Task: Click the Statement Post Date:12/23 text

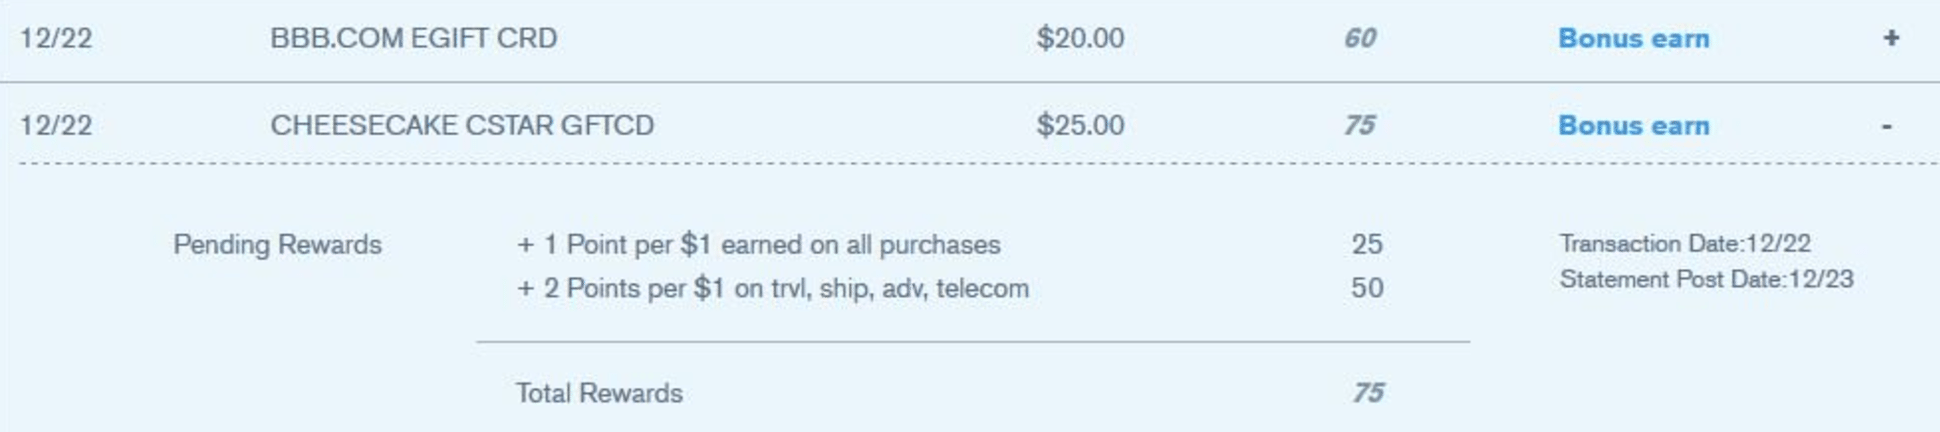Action: (x=1706, y=279)
